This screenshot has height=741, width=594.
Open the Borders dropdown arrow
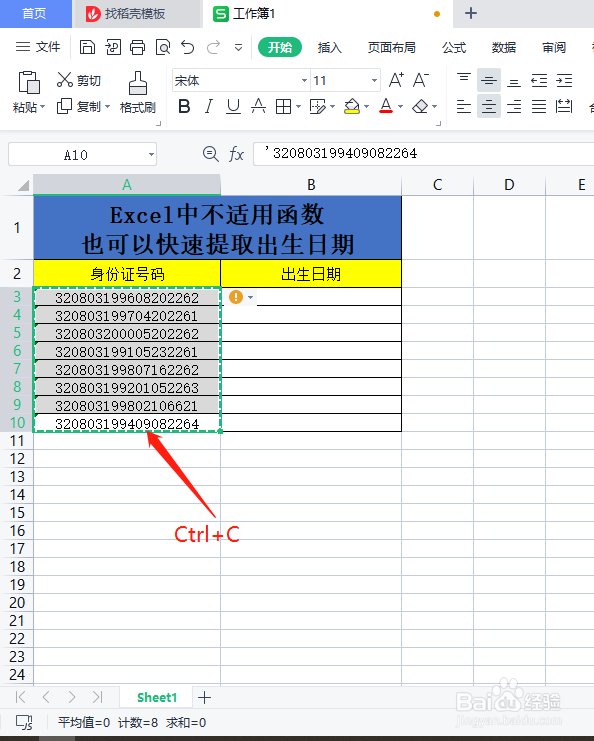(298, 107)
